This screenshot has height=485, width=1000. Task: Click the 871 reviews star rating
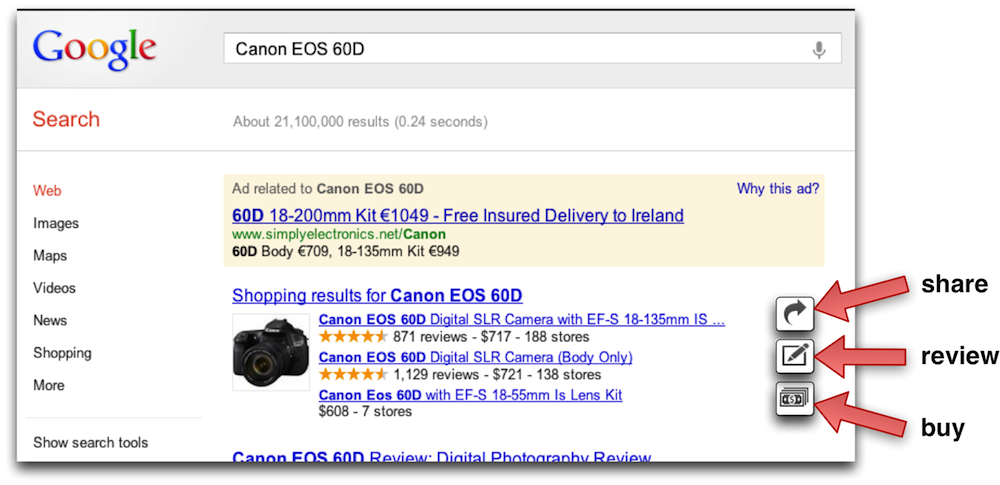click(353, 336)
